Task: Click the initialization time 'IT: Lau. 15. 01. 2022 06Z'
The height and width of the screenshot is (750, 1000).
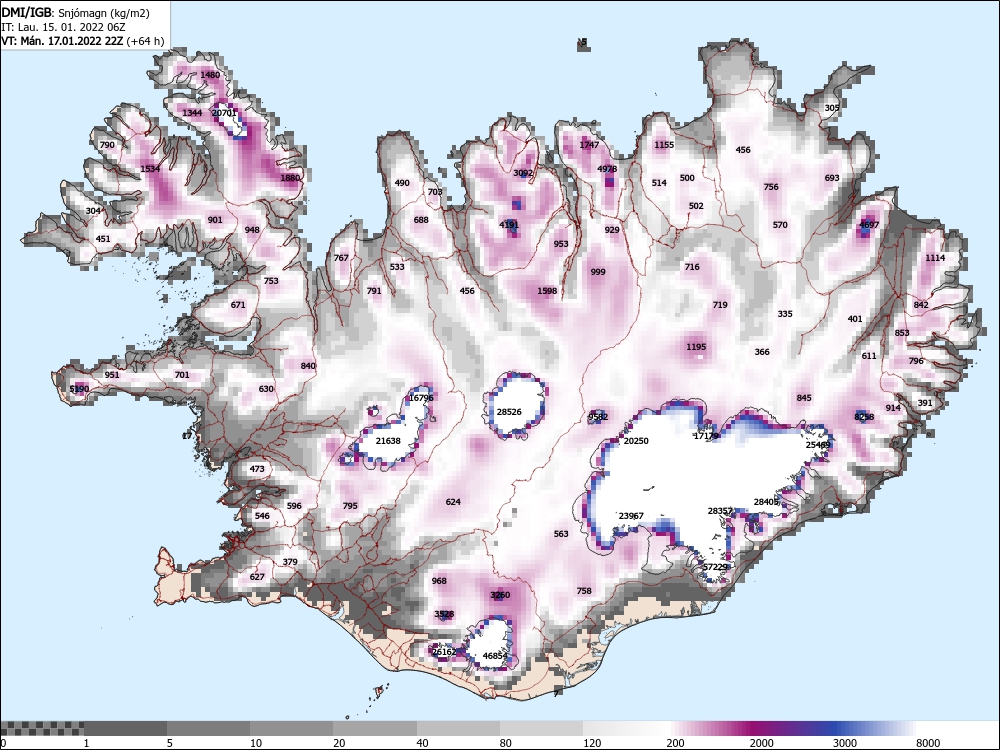Action: point(62,27)
